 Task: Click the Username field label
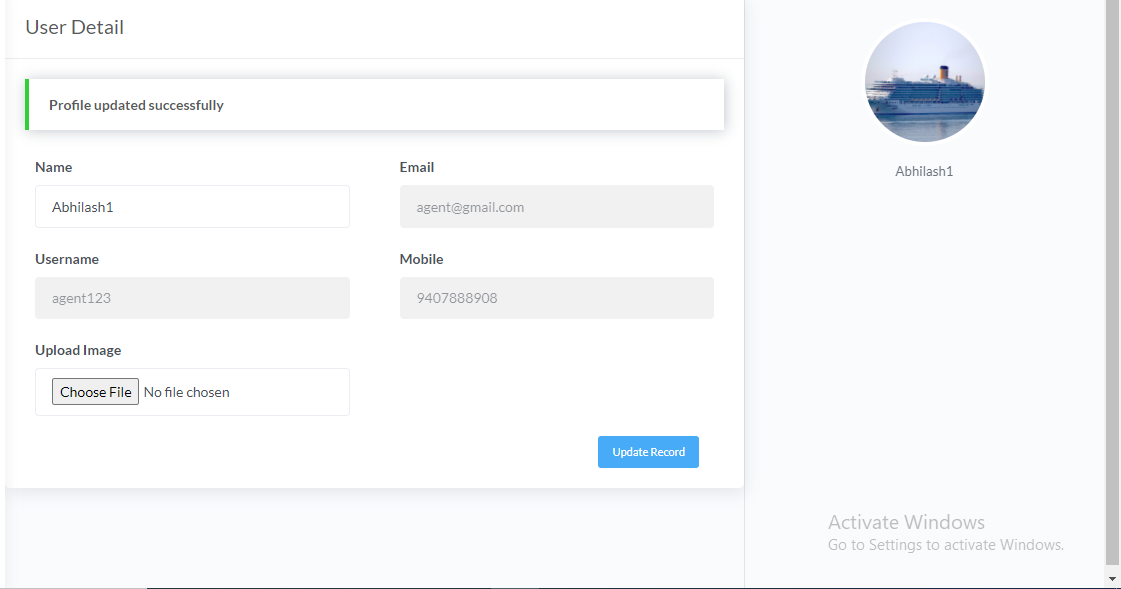[67, 259]
